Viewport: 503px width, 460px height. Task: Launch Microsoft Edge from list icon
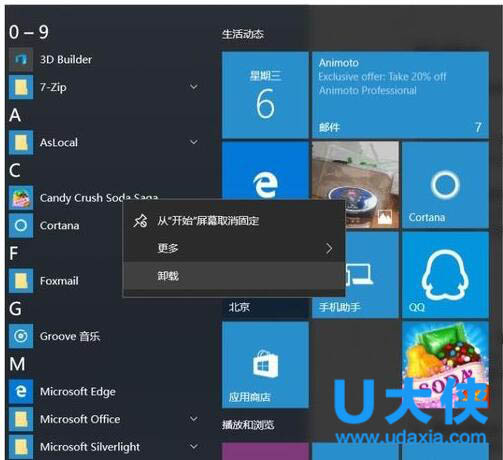click(x=21, y=392)
